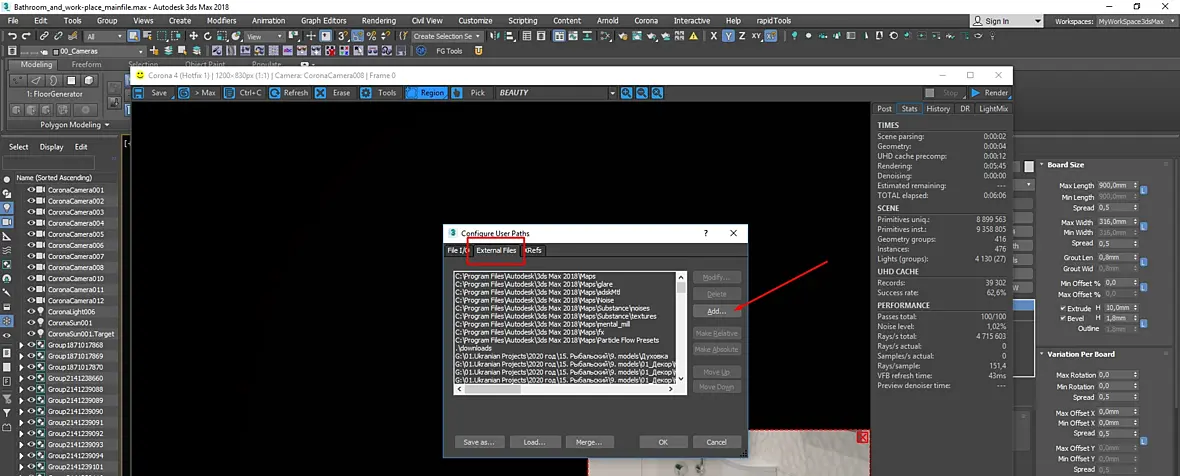Expand Group2141238660 tree node
Screen dimensions: 1180x476
21,378
